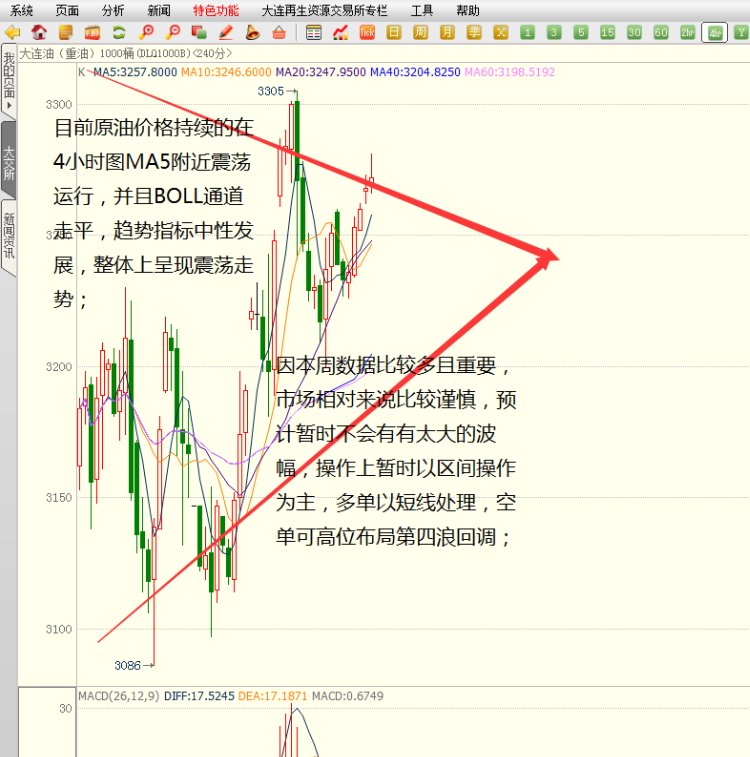Open the 工具 menu
The height and width of the screenshot is (757, 750).
[422, 11]
